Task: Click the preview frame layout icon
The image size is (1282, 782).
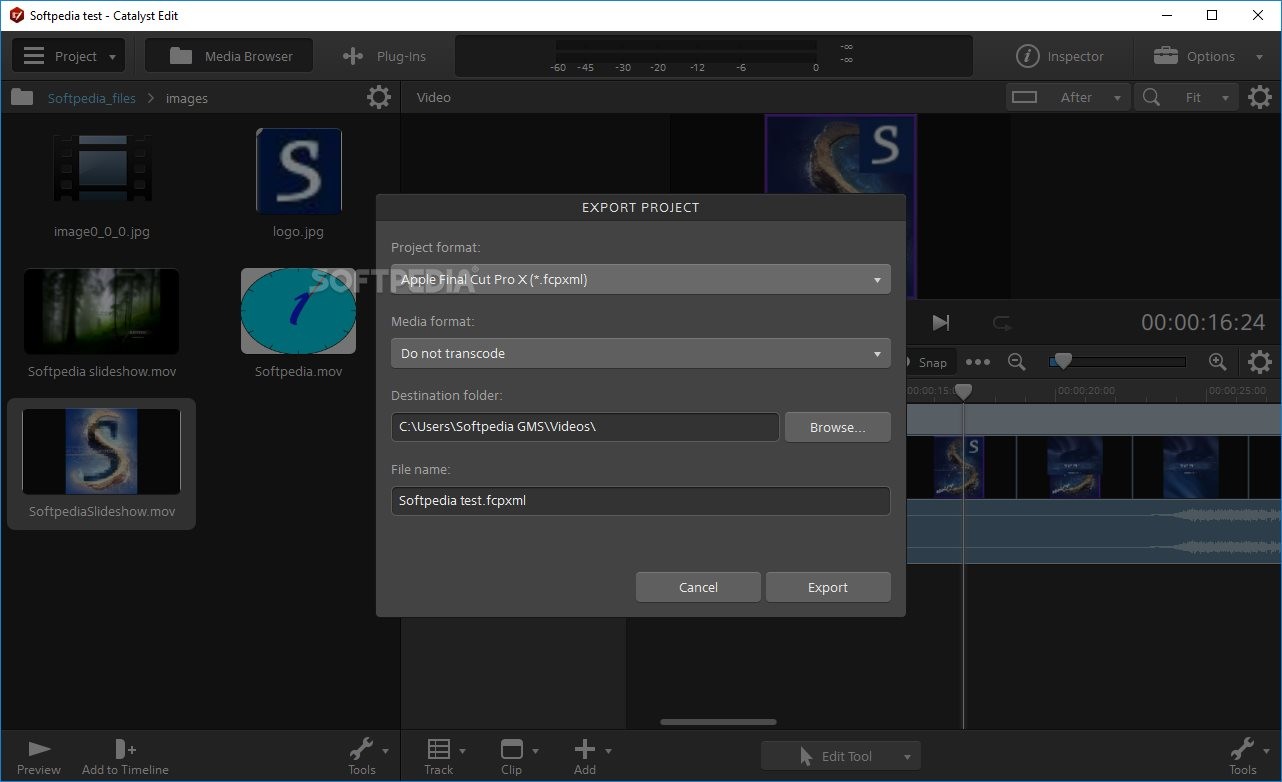Action: tap(1025, 97)
